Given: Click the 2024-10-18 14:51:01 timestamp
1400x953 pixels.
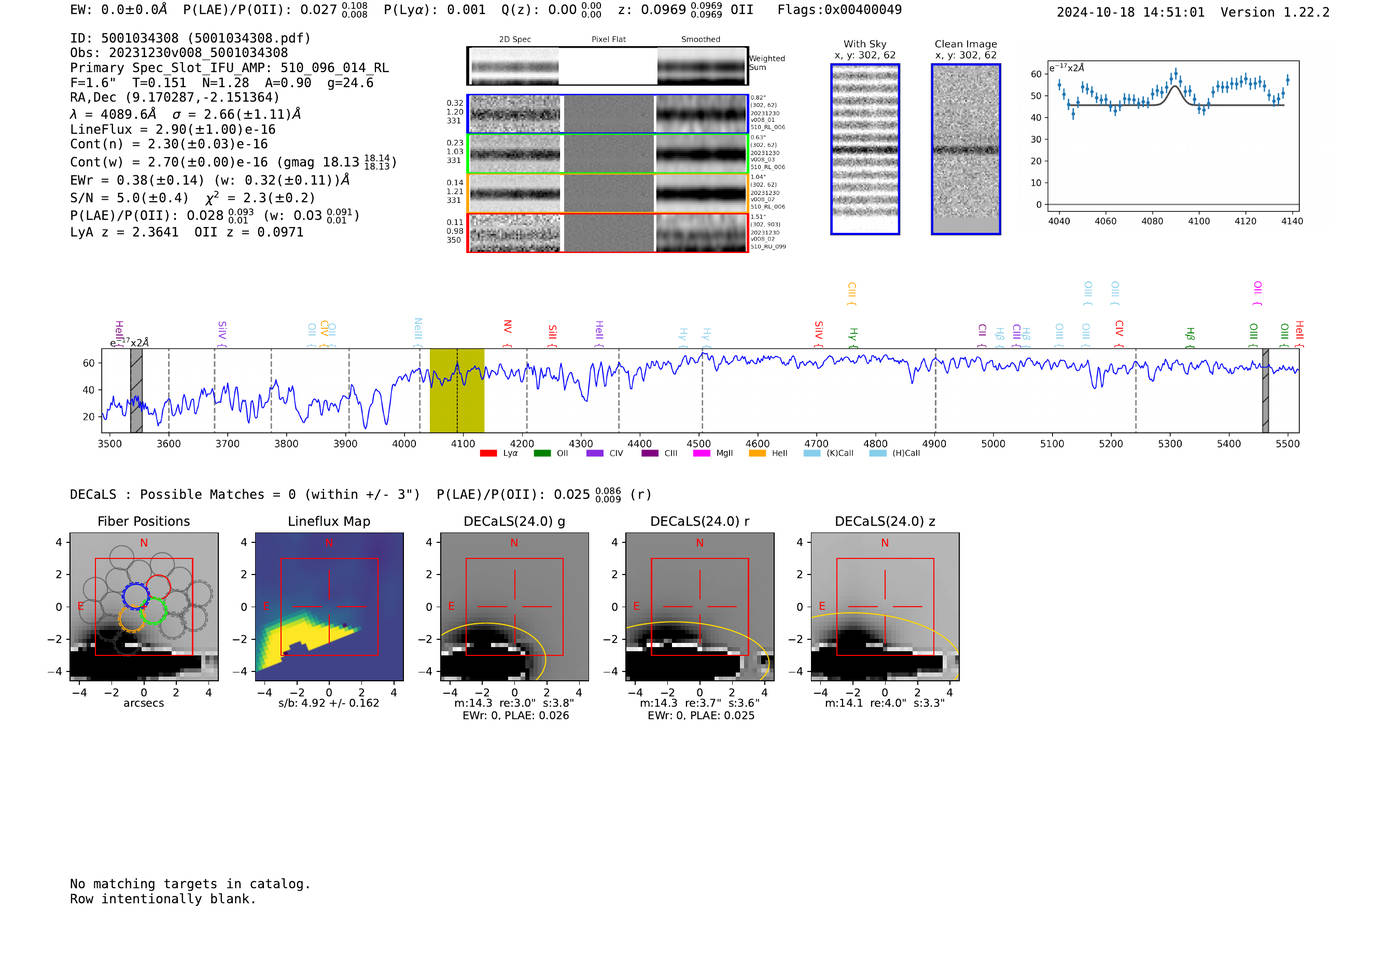Looking at the screenshot, I should tap(1131, 12).
